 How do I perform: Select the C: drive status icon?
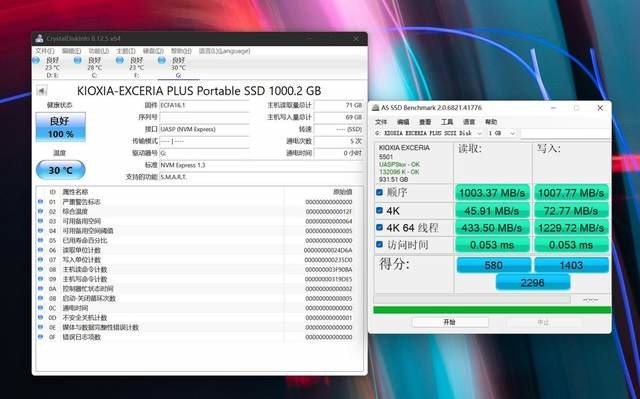coord(78,60)
